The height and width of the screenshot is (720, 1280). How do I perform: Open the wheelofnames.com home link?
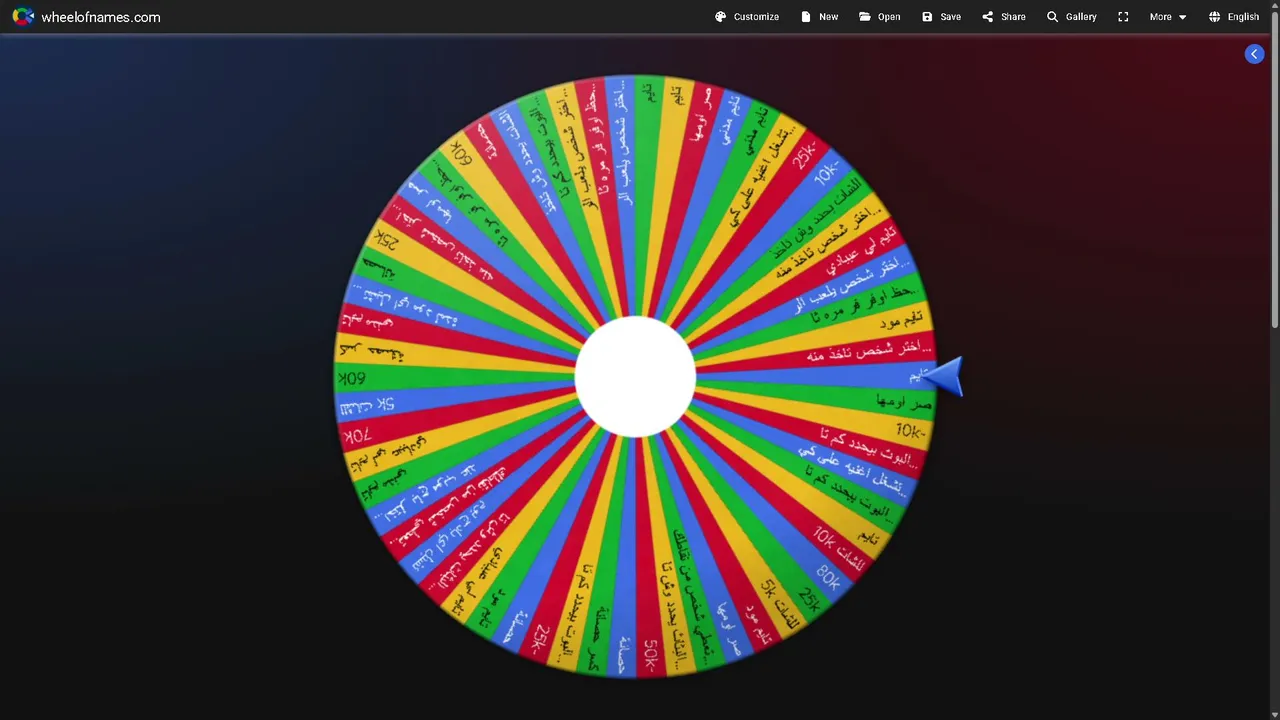pos(100,17)
